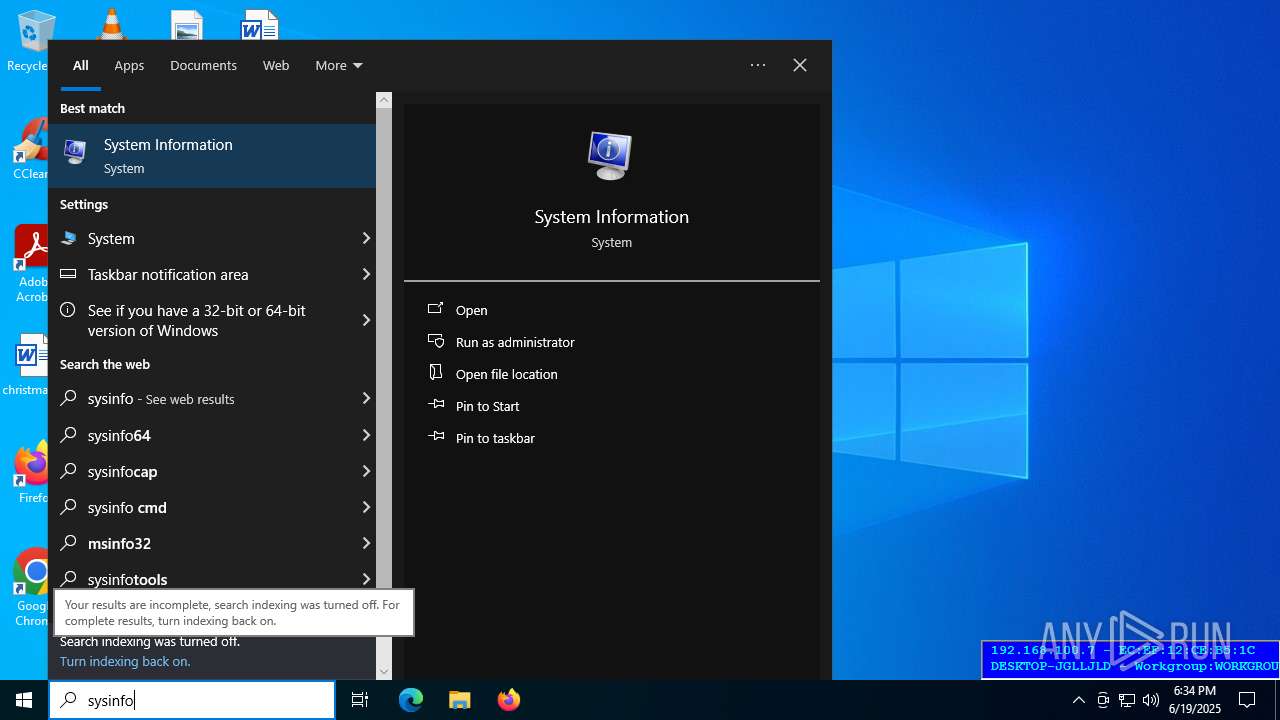Switch to the Web search tab
The width and height of the screenshot is (1280, 720).
(x=276, y=65)
